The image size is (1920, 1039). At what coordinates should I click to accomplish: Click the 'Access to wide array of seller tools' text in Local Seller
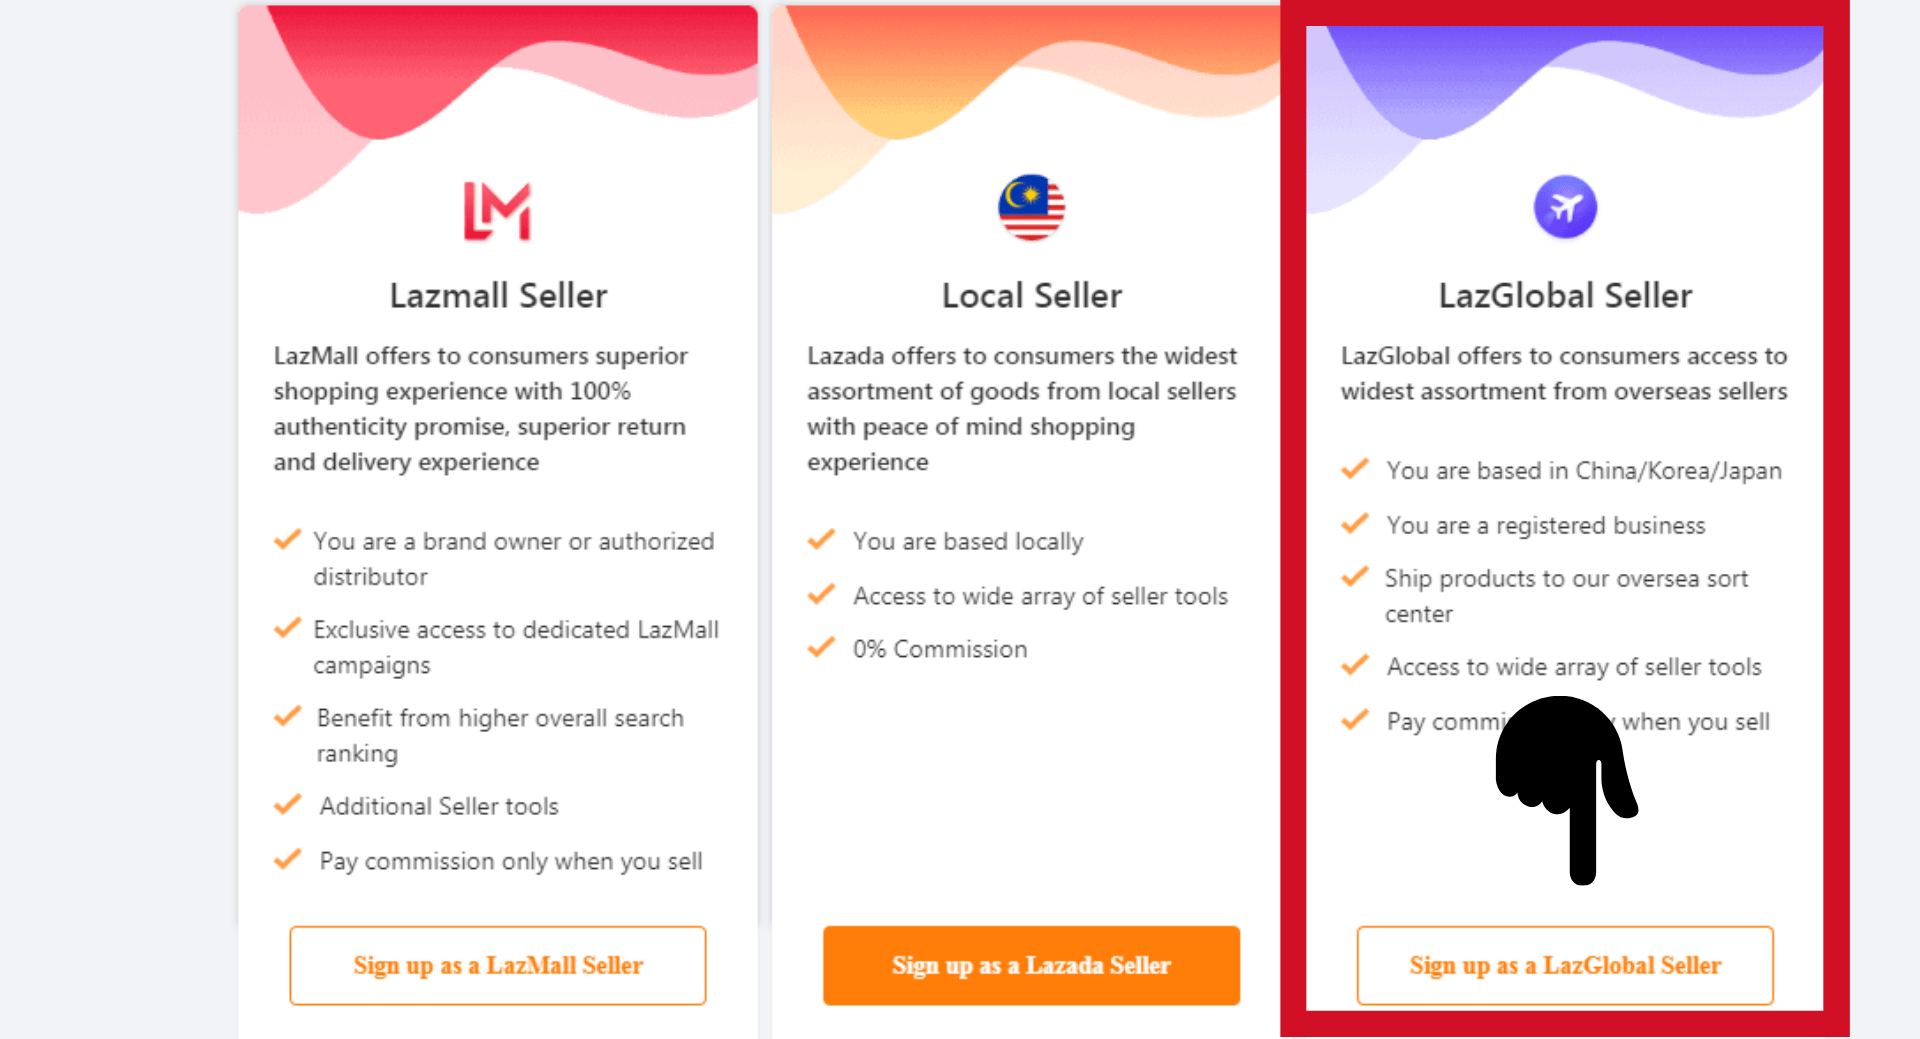1040,596
